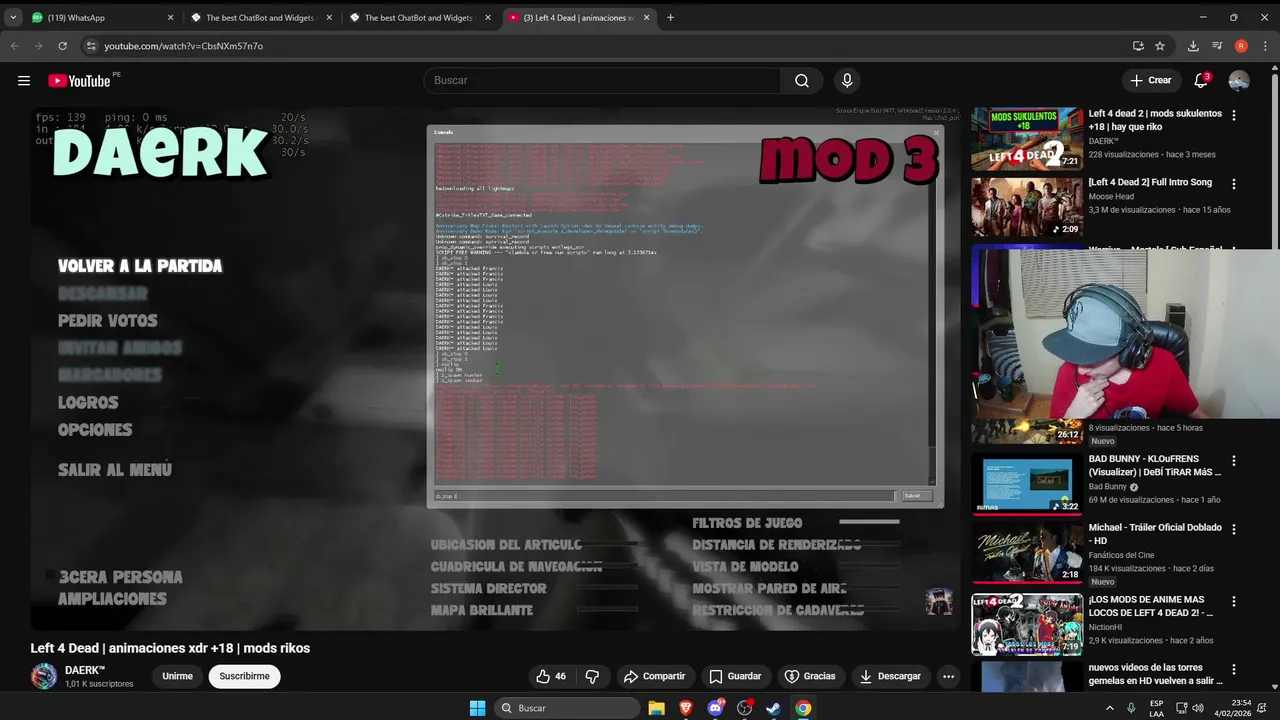Switch to second best ChatBot and Widgets tab
Viewport: 1280px width, 720px height.
point(419,17)
